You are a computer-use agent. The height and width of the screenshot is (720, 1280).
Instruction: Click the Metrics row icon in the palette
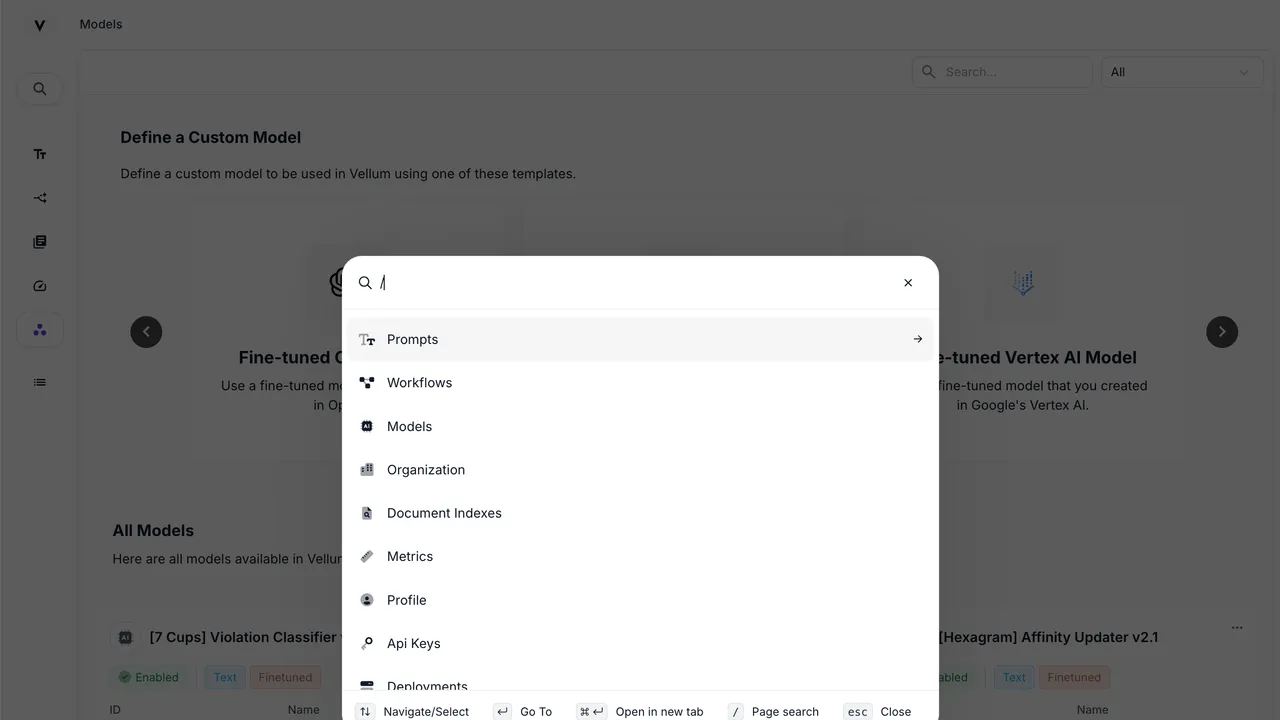point(367,557)
